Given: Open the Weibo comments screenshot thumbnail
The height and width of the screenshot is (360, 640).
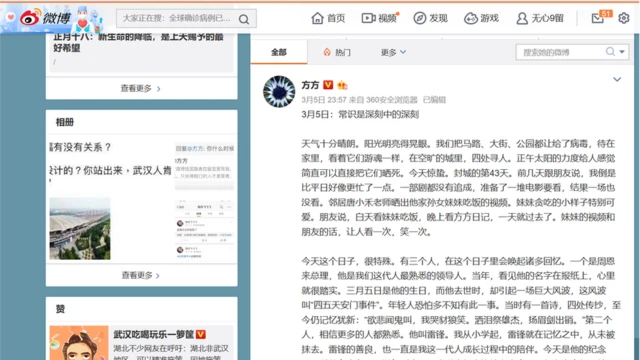Looking at the screenshot, I should [205, 229].
